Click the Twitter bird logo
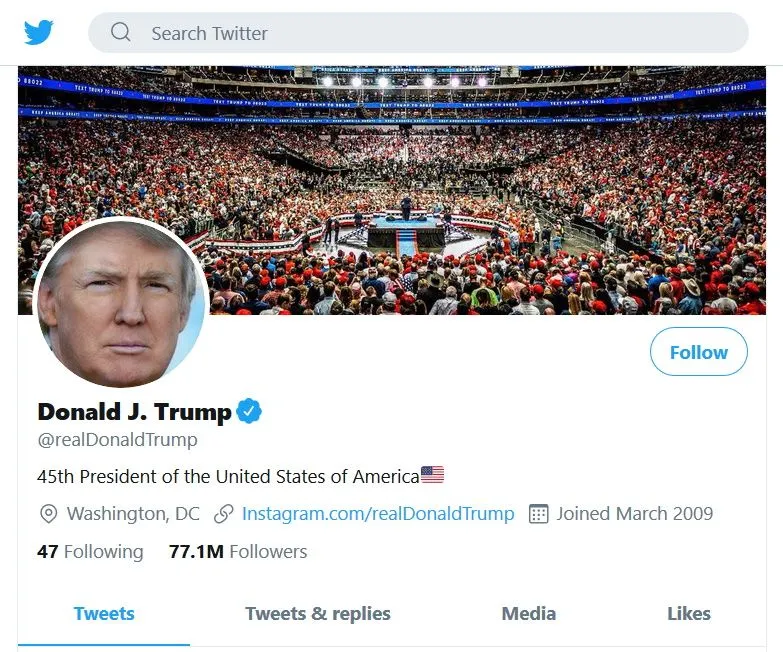The width and height of the screenshot is (783, 652). tap(39, 33)
